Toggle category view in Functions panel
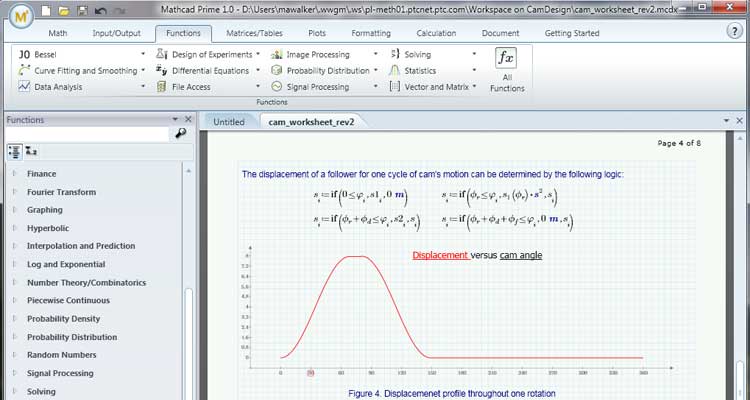Image resolution: width=750 pixels, height=400 pixels. 14,152
